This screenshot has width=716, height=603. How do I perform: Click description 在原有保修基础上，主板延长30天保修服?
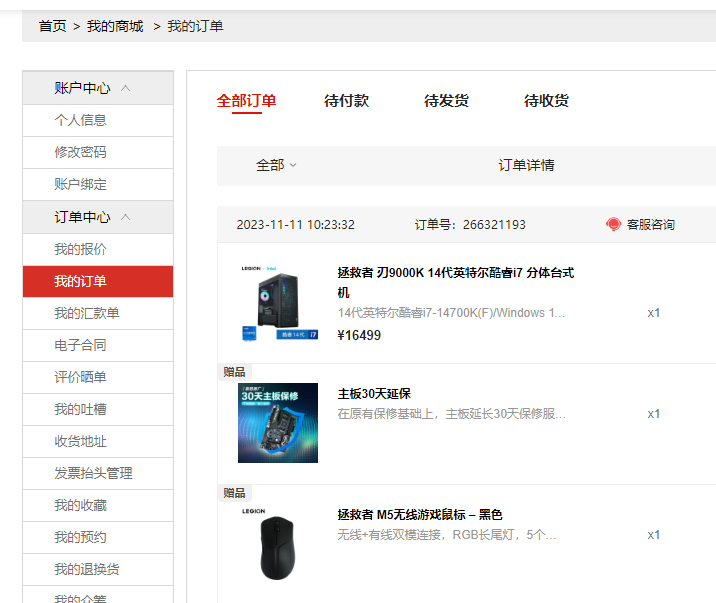pyautogui.click(x=452, y=414)
